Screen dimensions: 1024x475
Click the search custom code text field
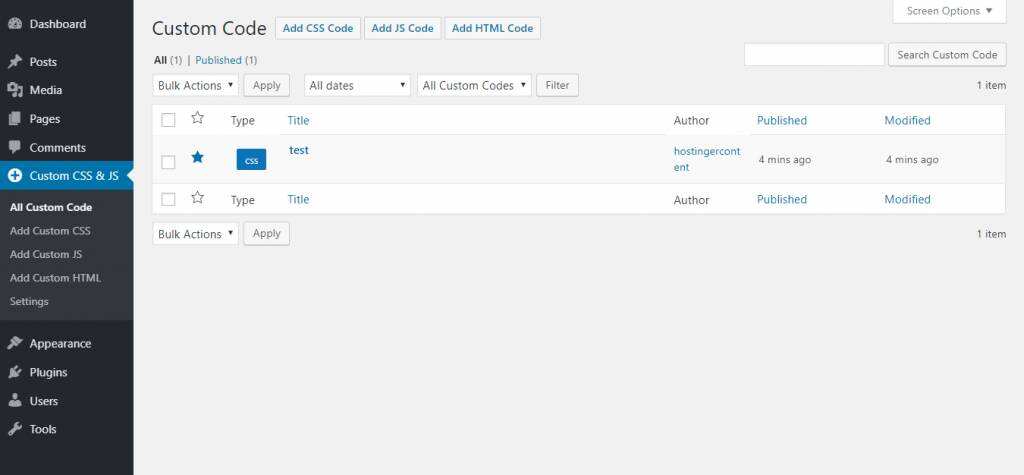(x=814, y=55)
